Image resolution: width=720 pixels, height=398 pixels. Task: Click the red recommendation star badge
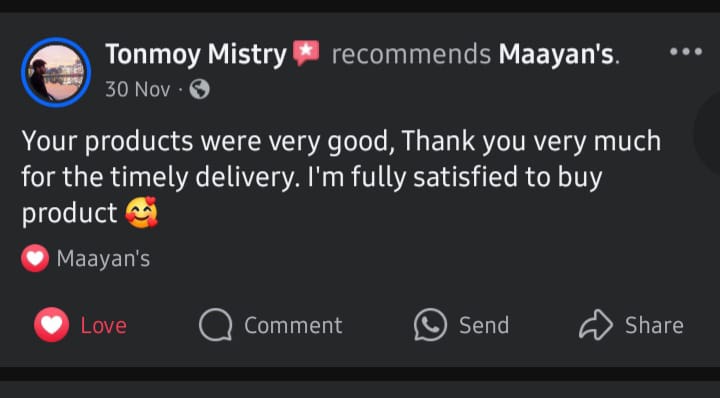(306, 53)
